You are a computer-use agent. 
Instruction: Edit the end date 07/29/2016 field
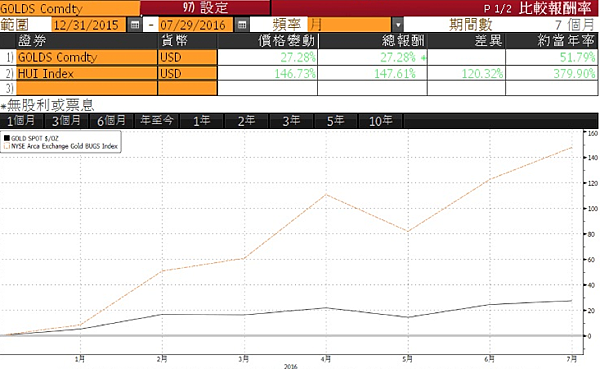pyautogui.click(x=195, y=25)
